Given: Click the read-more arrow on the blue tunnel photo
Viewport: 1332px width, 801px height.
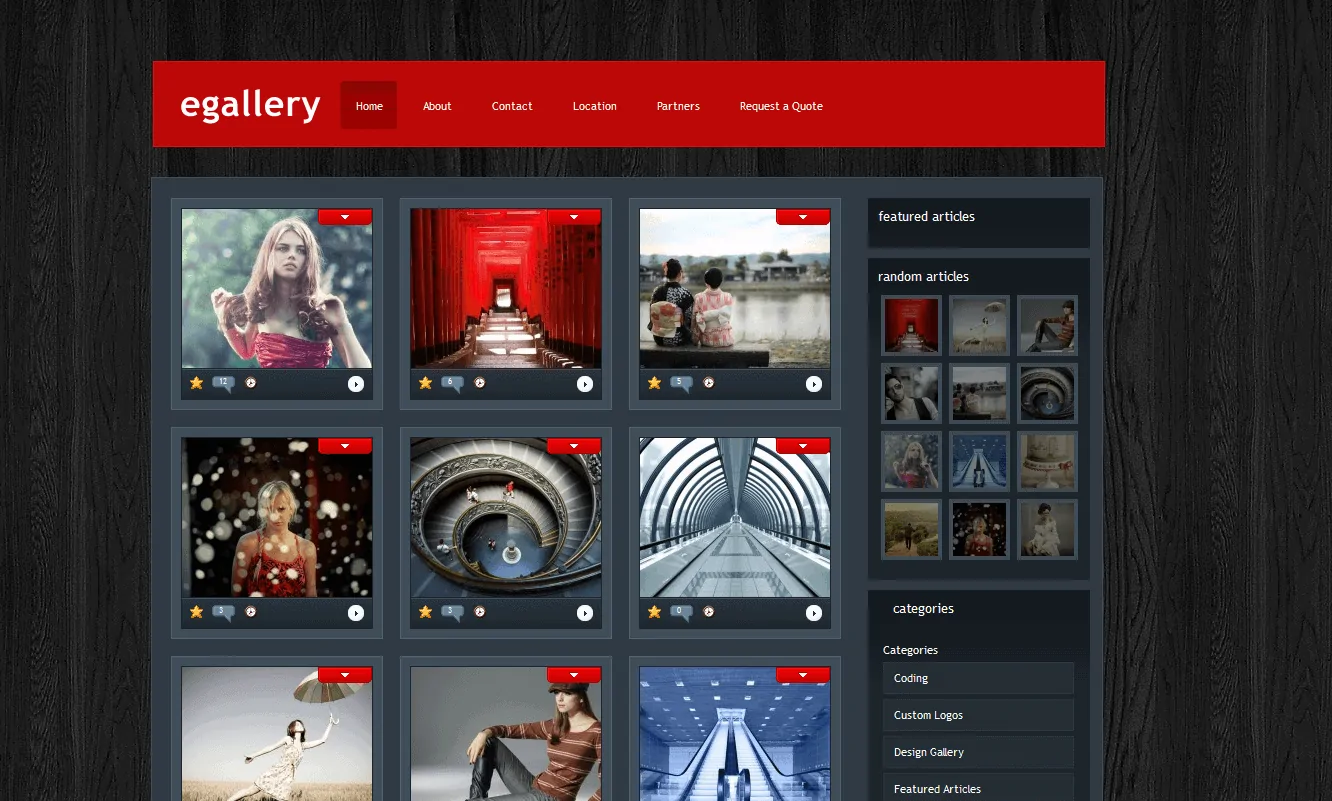Looking at the screenshot, I should pos(812,612).
